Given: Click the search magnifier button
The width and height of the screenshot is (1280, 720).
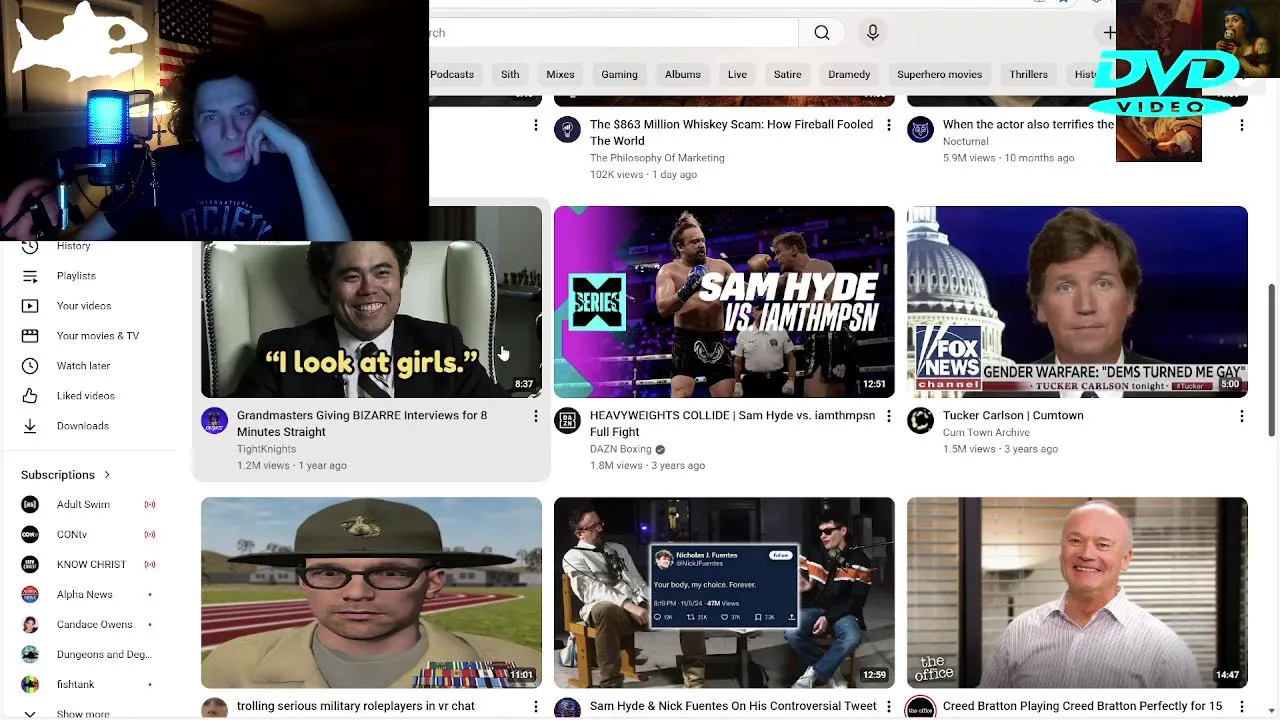Looking at the screenshot, I should 822,33.
